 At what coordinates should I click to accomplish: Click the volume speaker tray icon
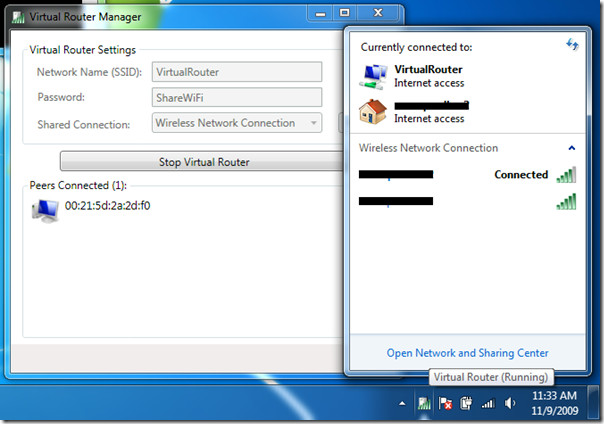click(510, 404)
